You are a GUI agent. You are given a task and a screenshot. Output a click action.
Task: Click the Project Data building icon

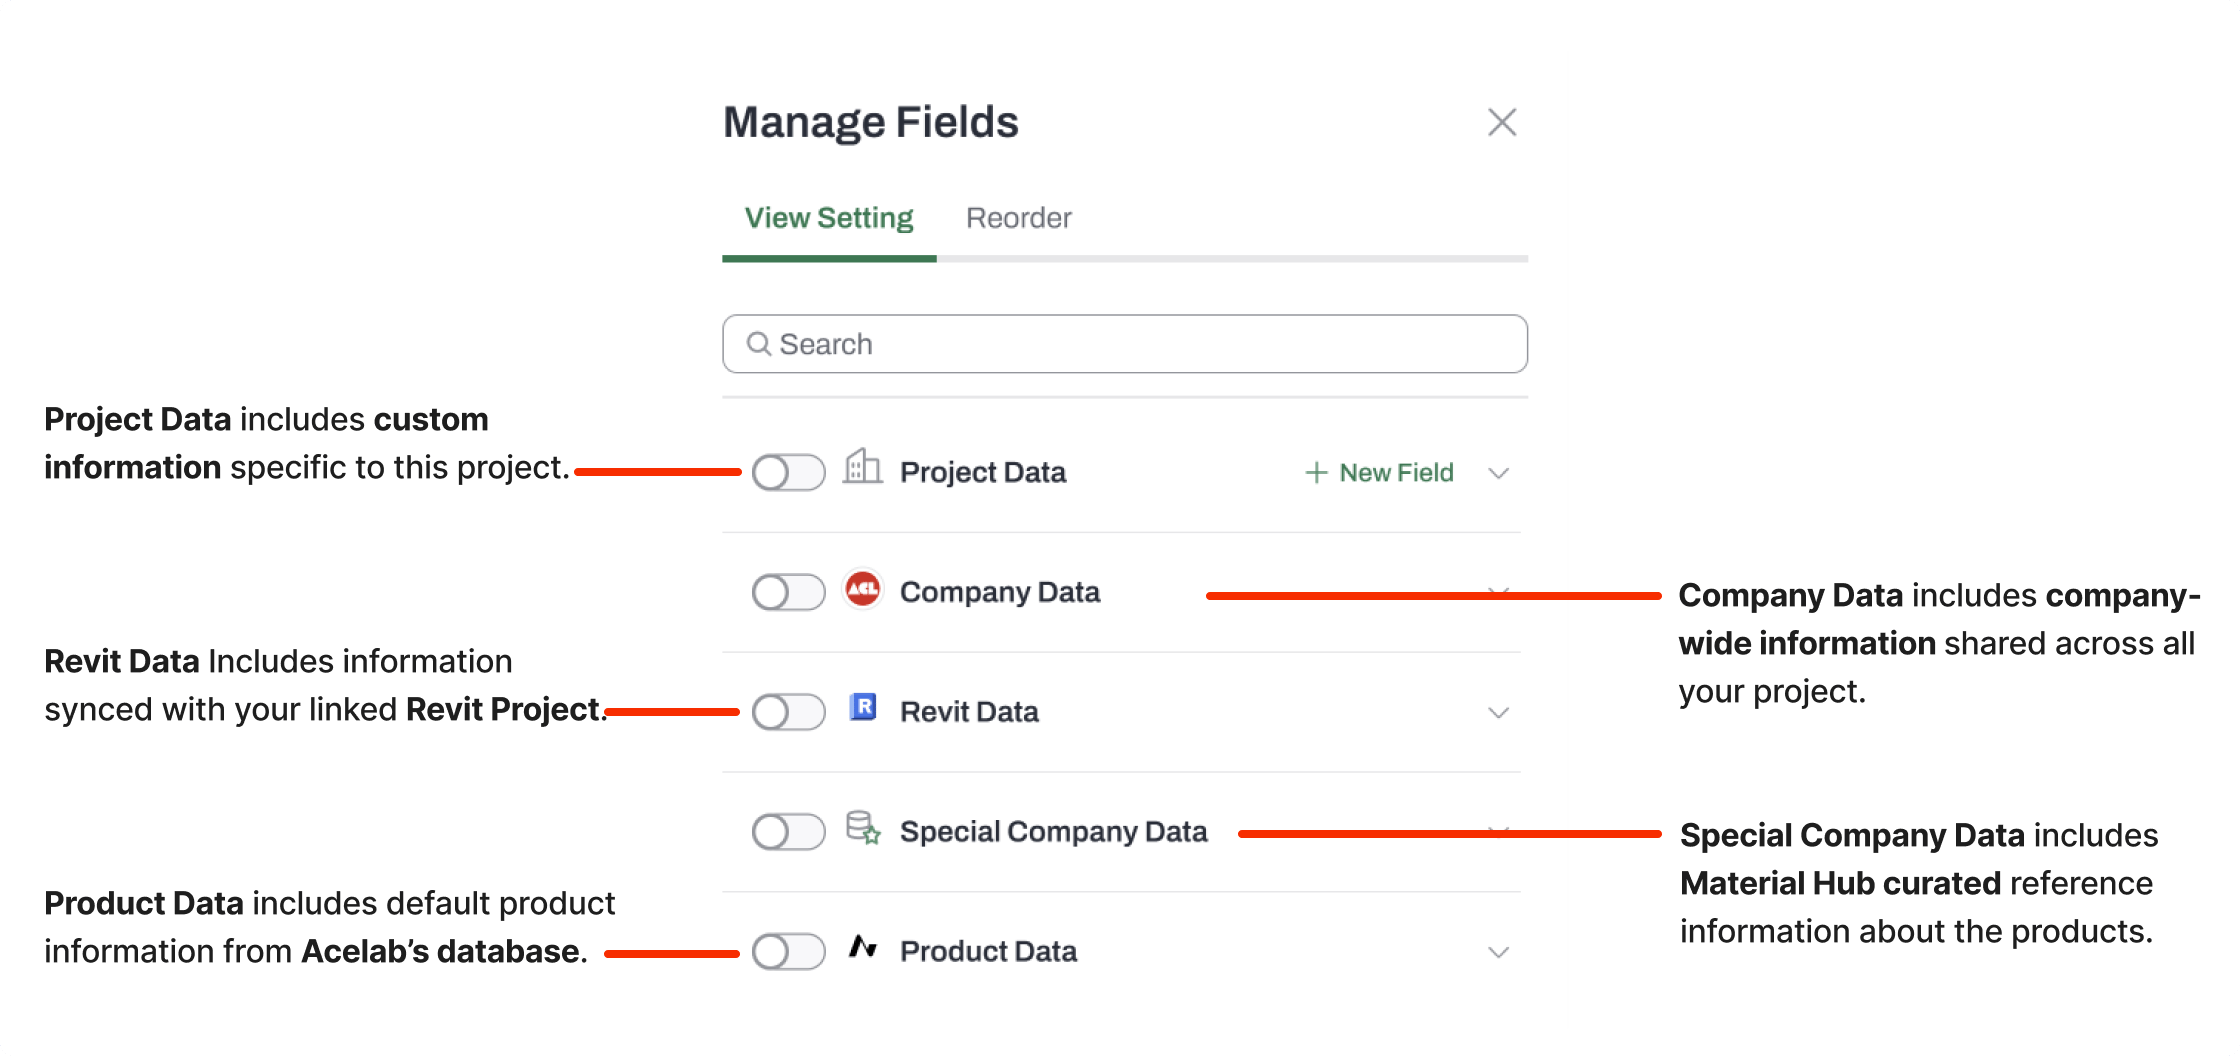862,467
